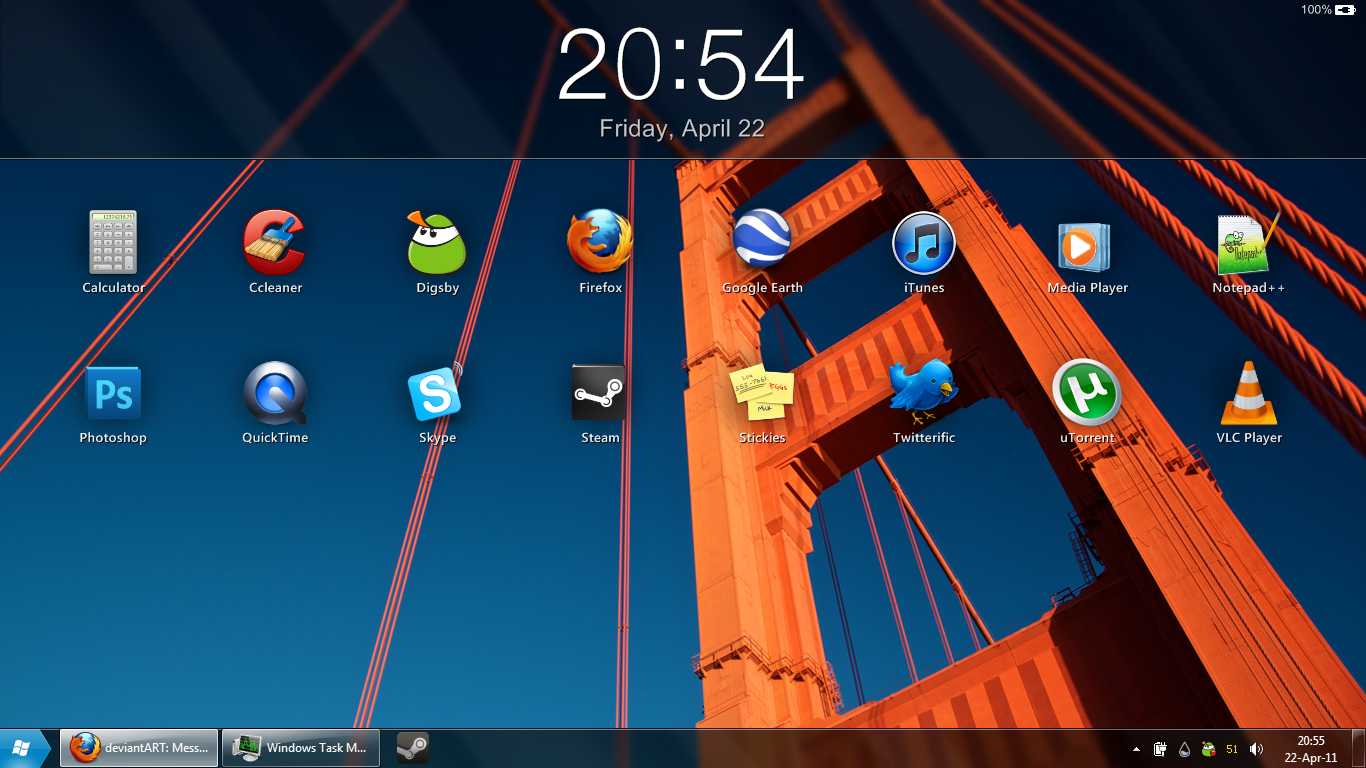Click the pinned Steam taskbar icon

pos(412,747)
